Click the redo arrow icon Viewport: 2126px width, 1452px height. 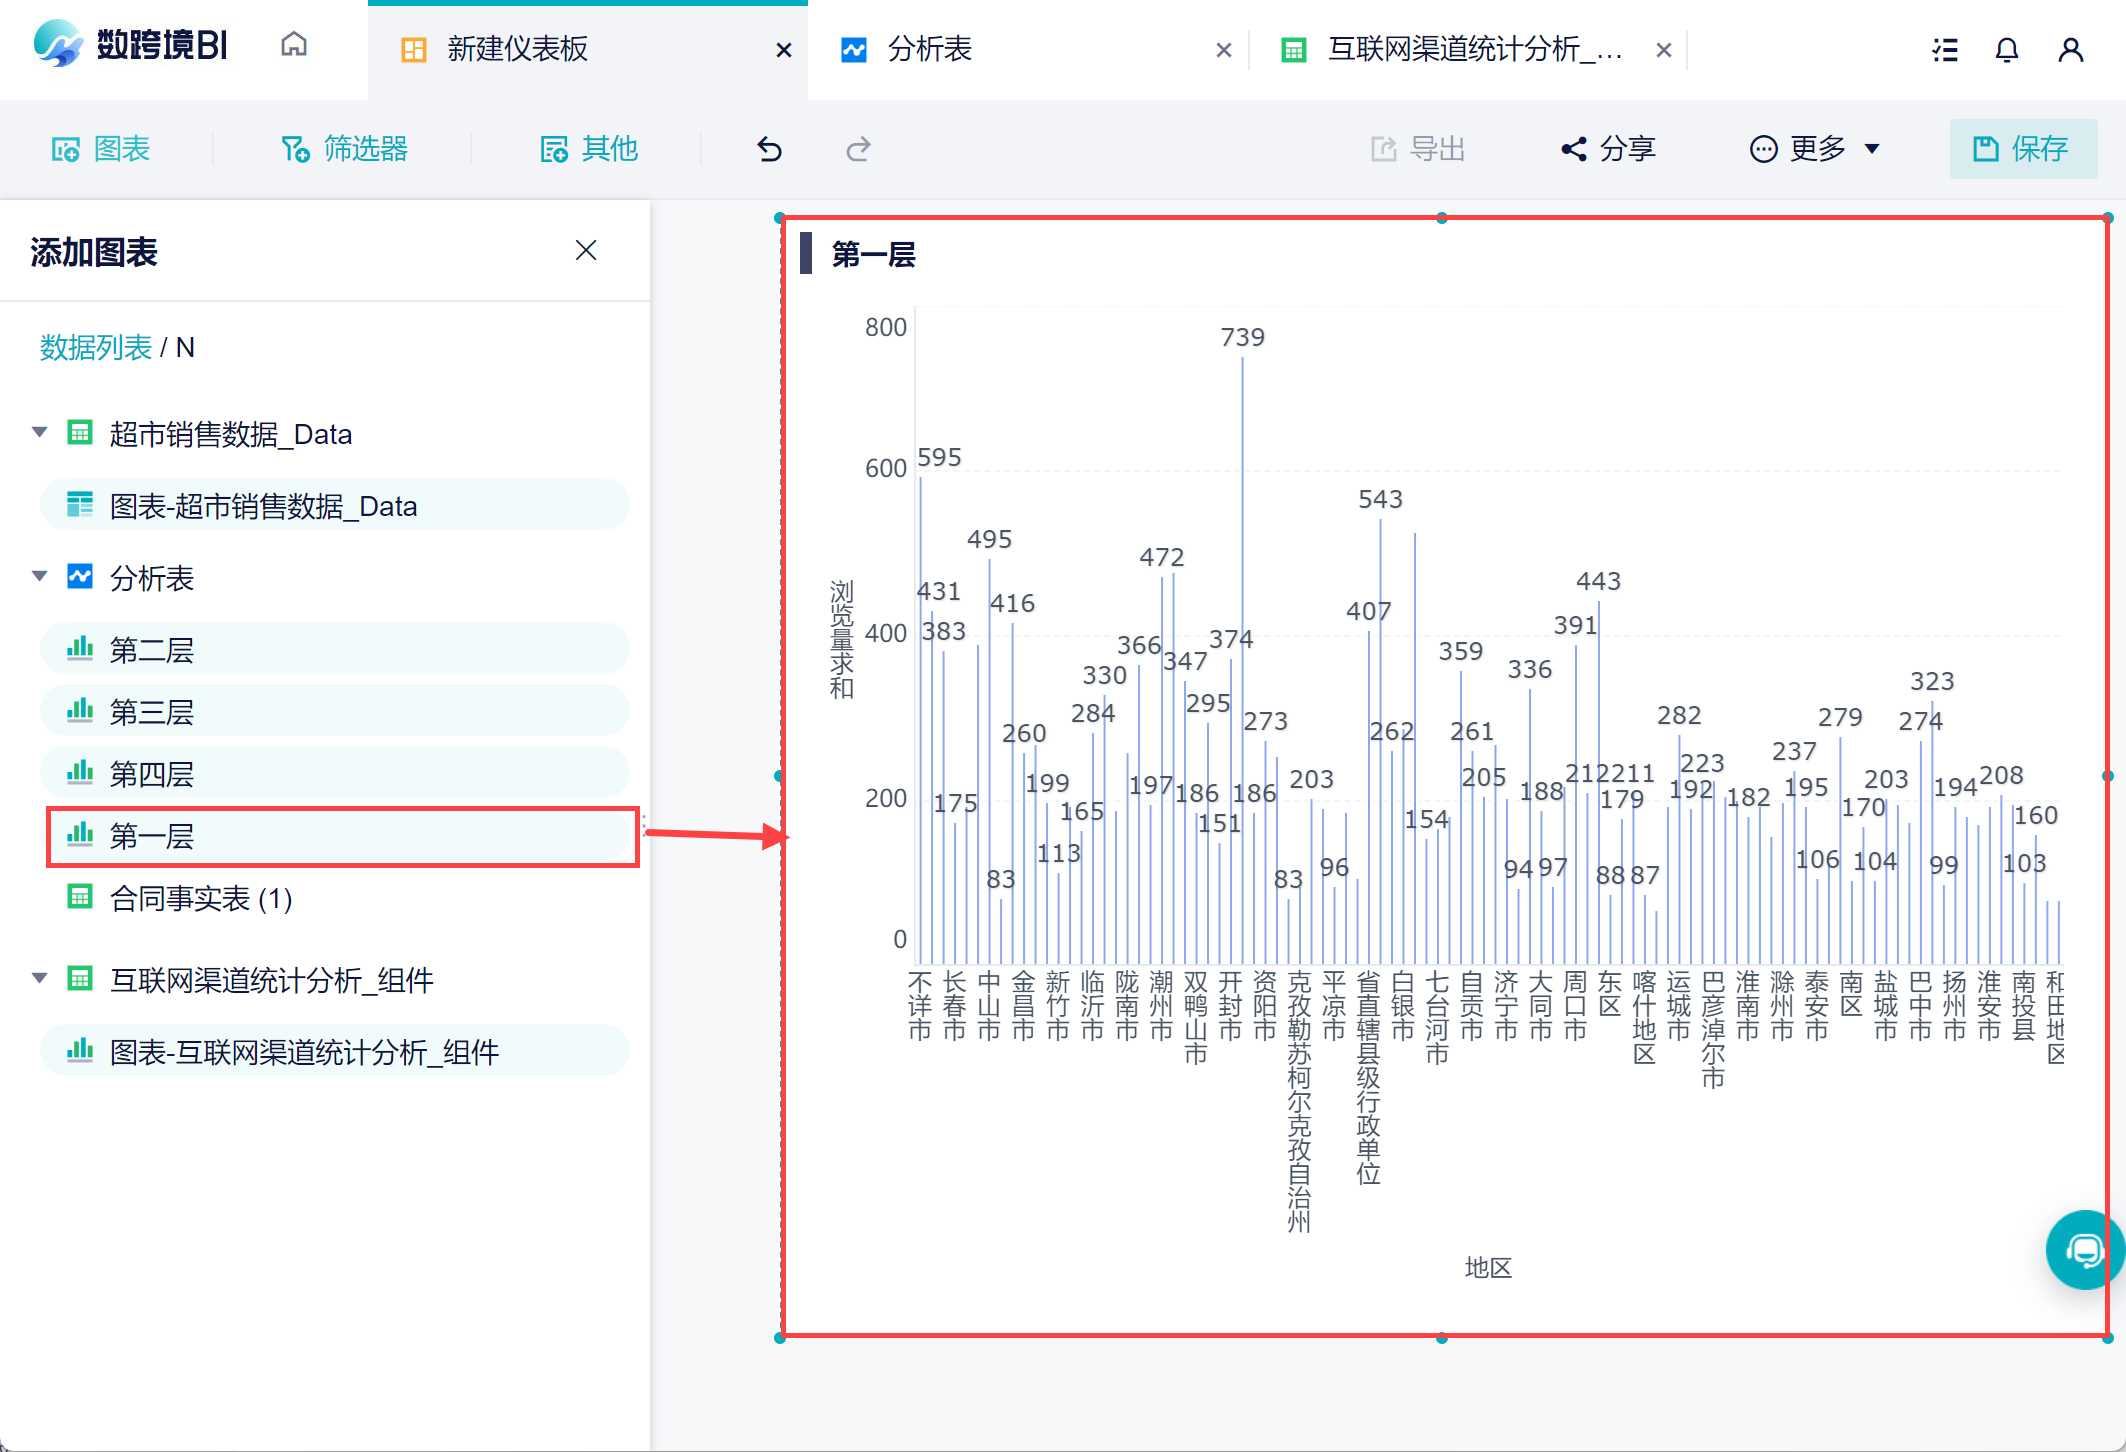(x=858, y=149)
